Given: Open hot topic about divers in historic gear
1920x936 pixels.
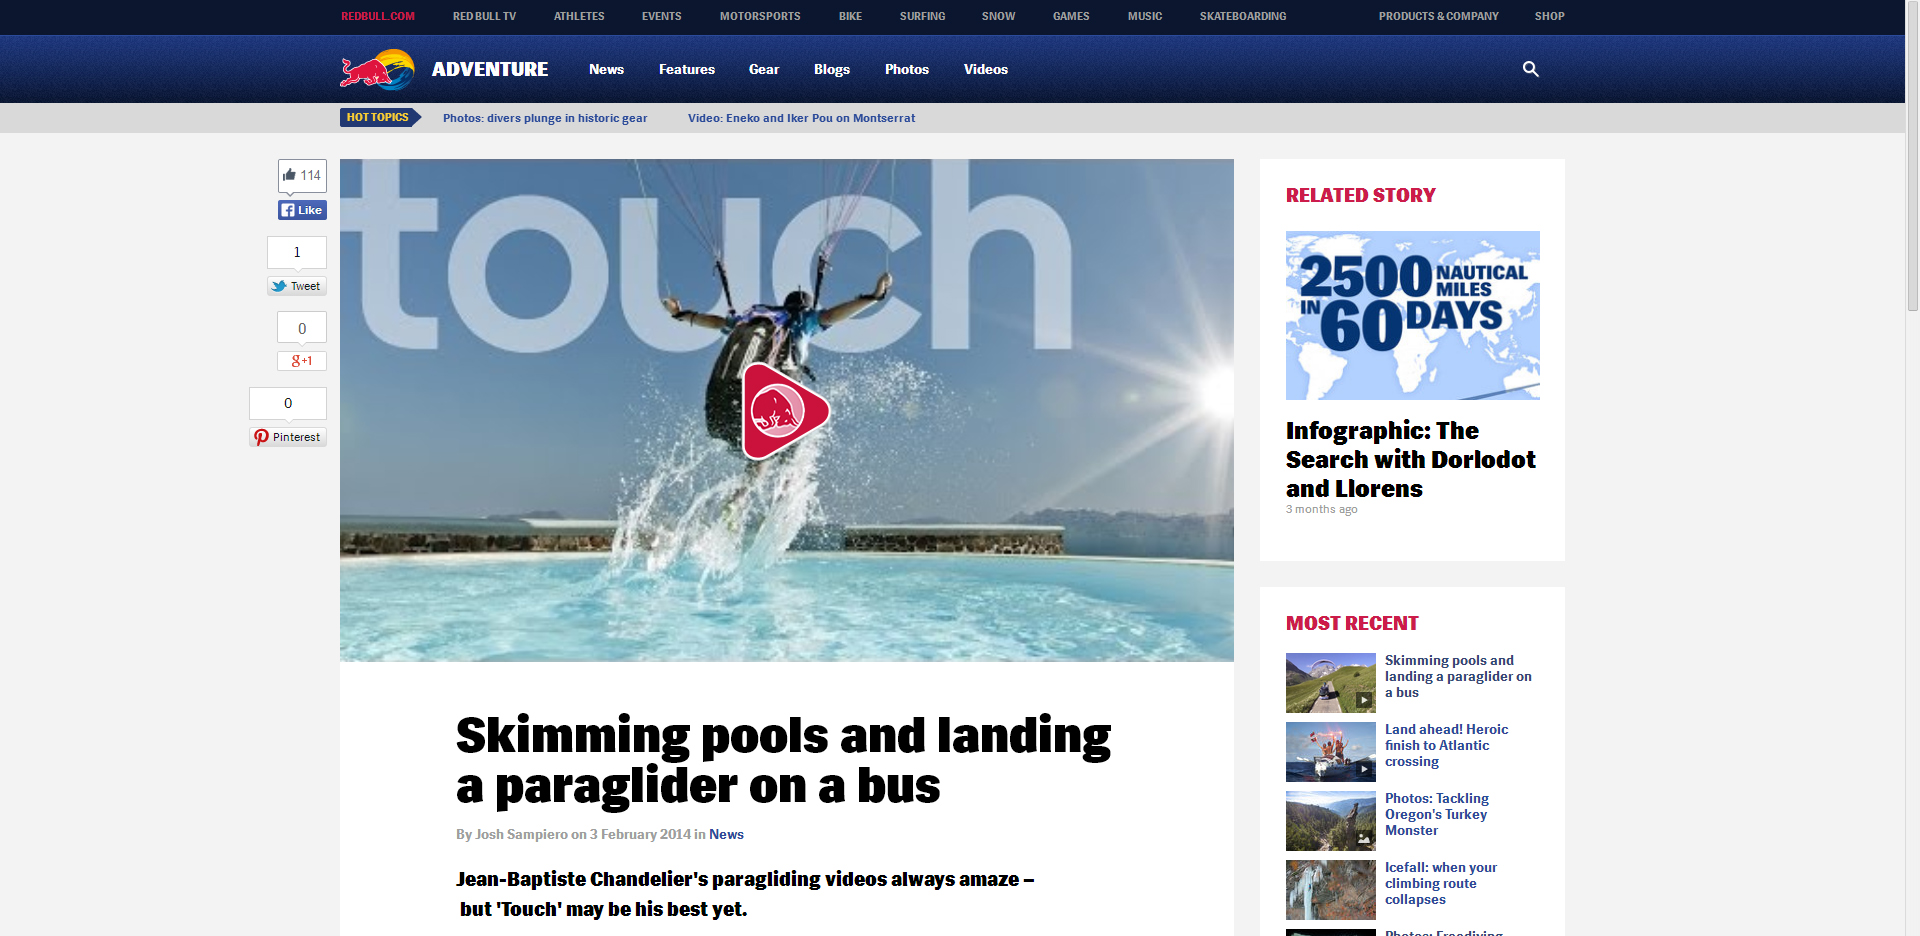Looking at the screenshot, I should (545, 118).
